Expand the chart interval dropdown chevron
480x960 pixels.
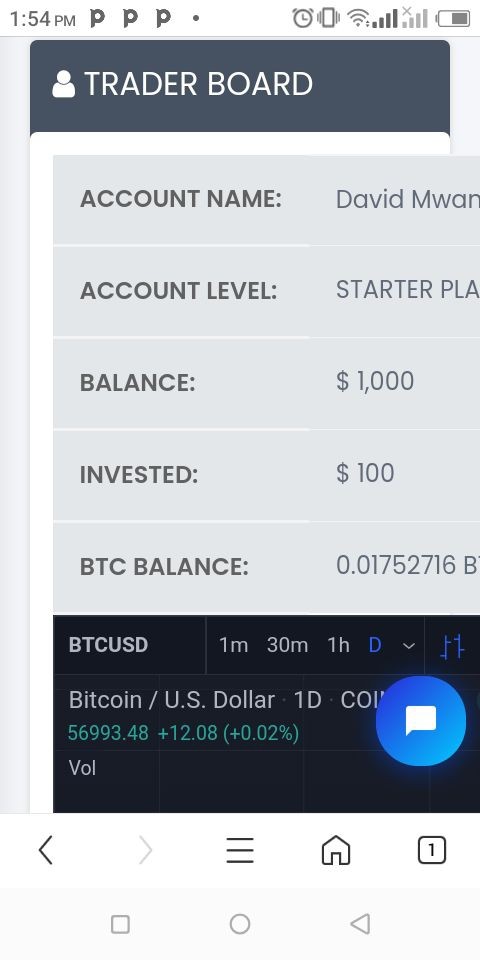pos(409,646)
